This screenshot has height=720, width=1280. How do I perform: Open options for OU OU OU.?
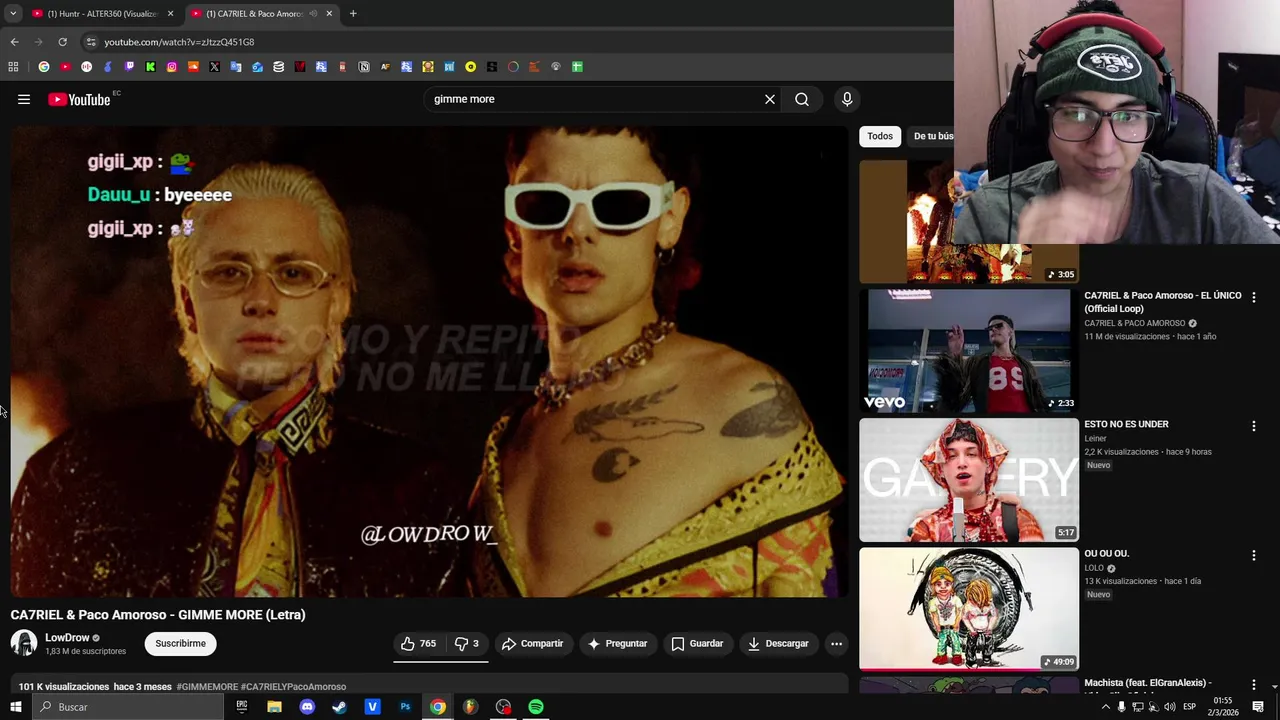click(1253, 555)
